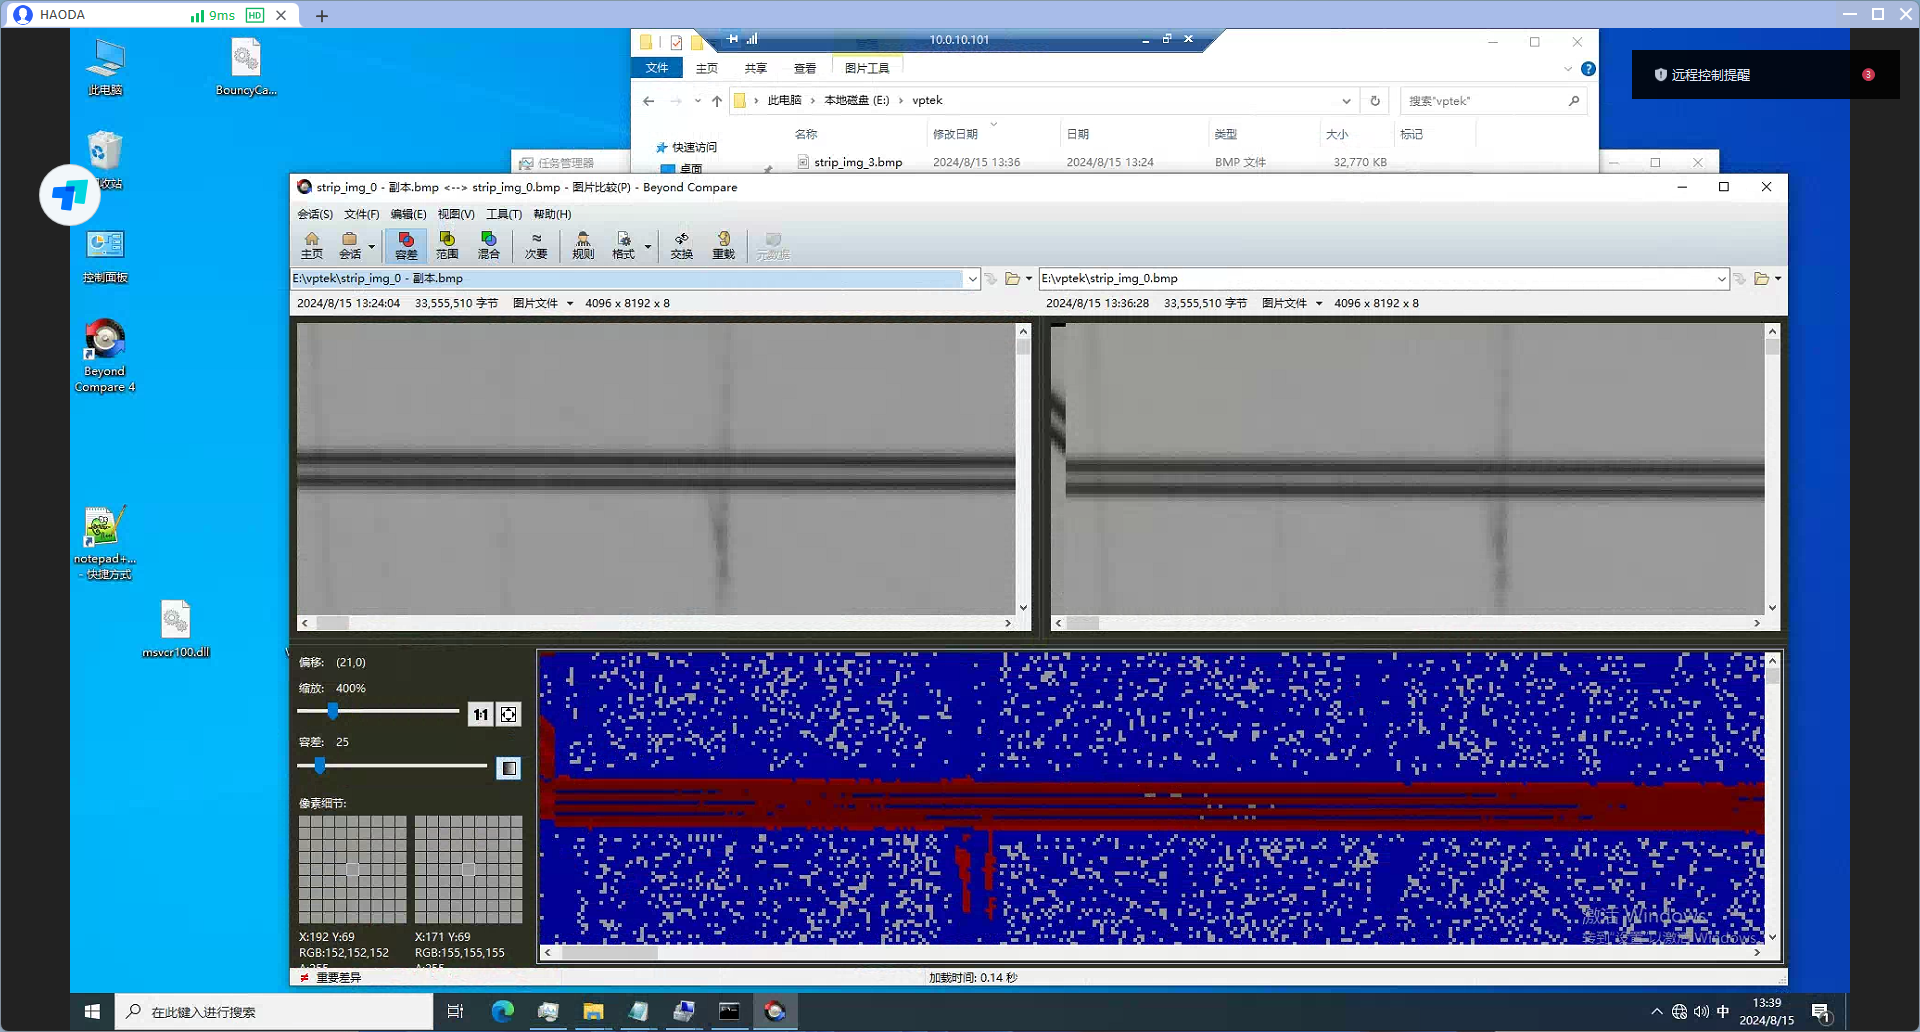Expand left 图片文件 format dropdown
The image size is (1920, 1032).
pyautogui.click(x=570, y=304)
